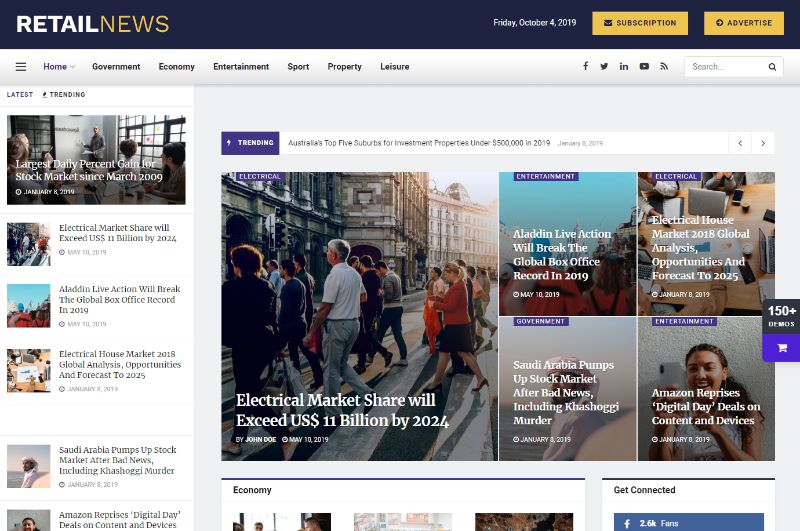
Task: Open the Government menu item
Action: click(x=116, y=67)
